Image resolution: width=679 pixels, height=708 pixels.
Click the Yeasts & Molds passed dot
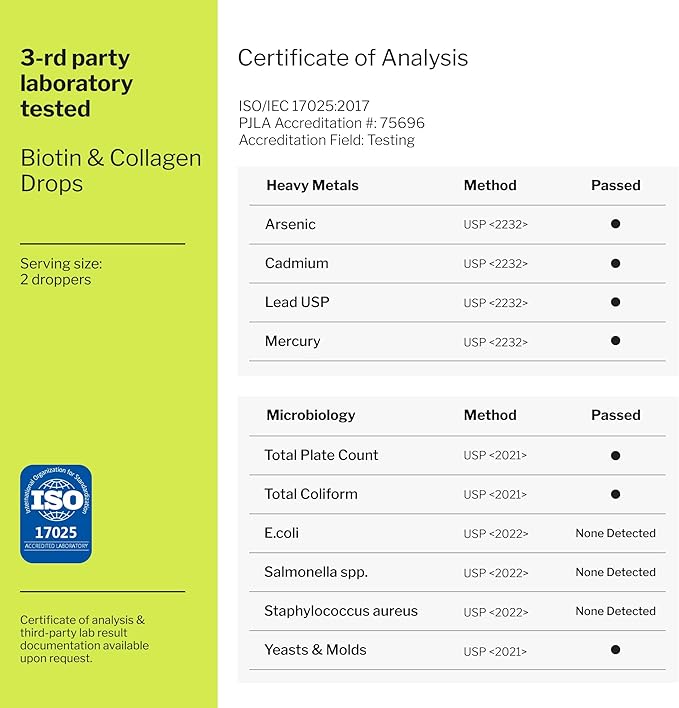tap(615, 650)
